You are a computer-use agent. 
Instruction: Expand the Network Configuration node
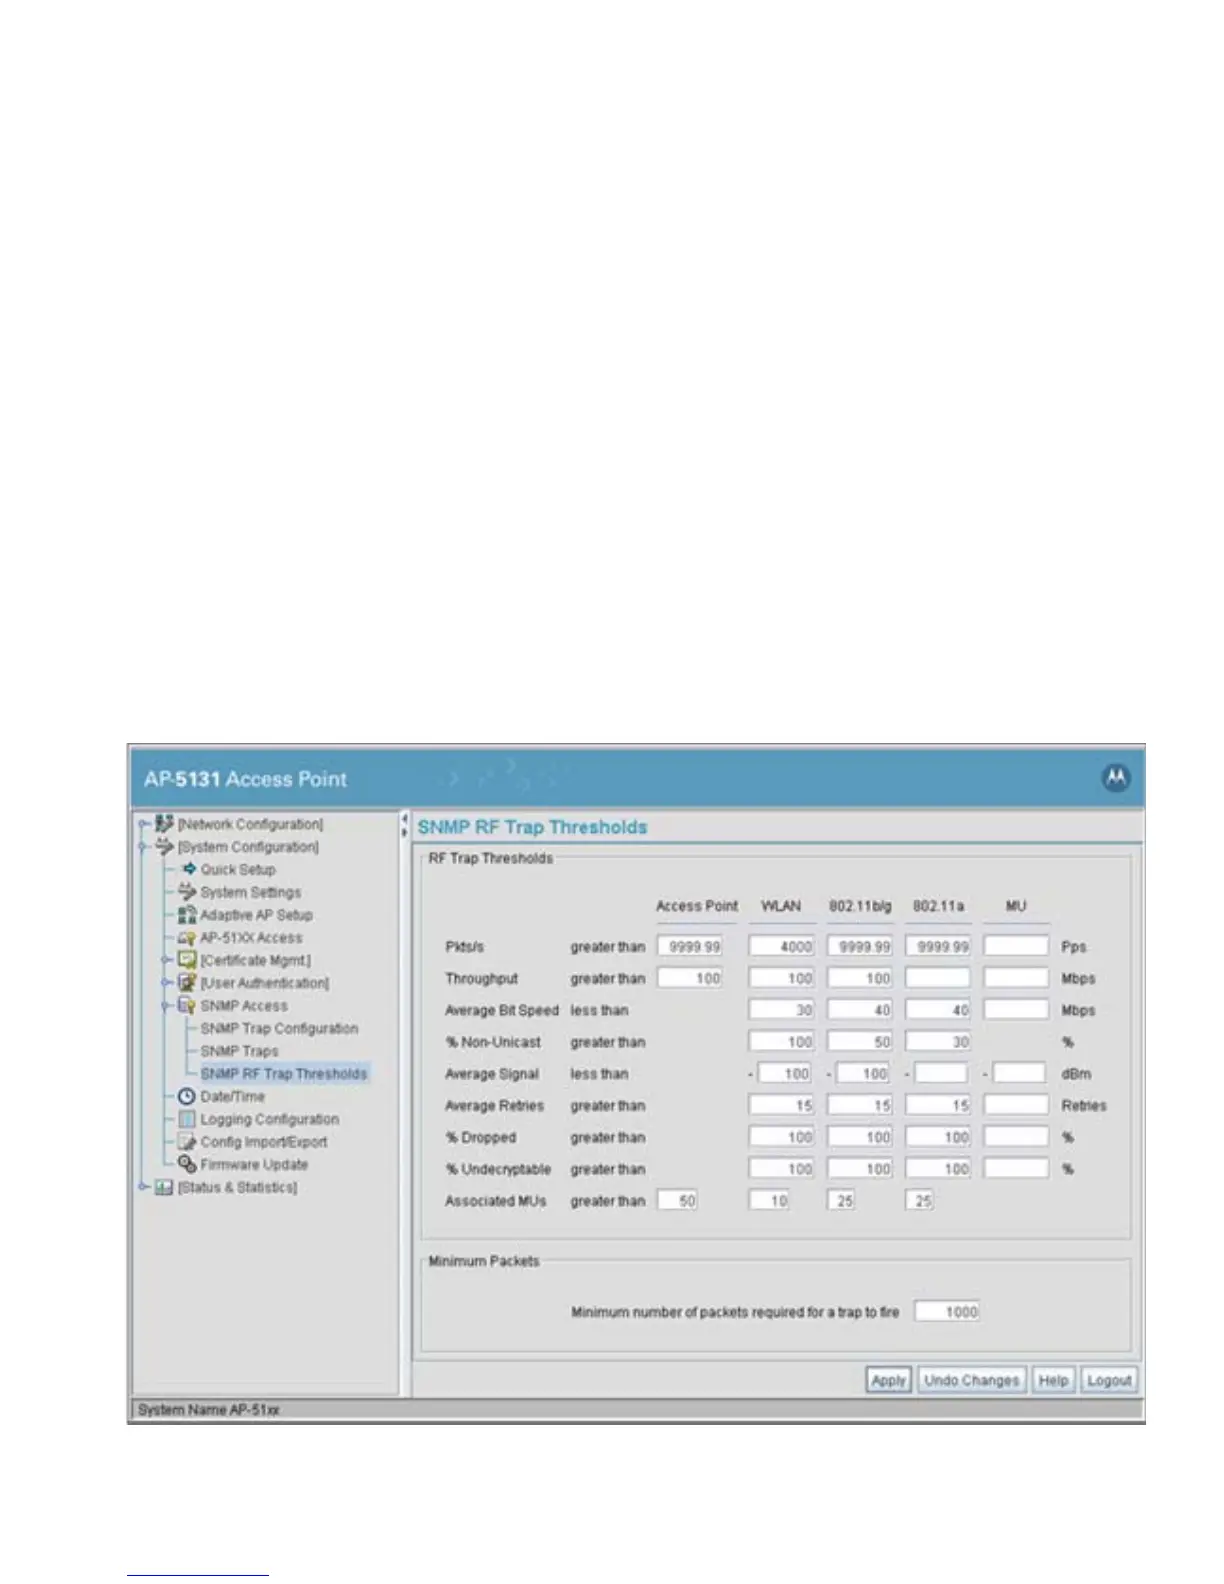pos(144,824)
